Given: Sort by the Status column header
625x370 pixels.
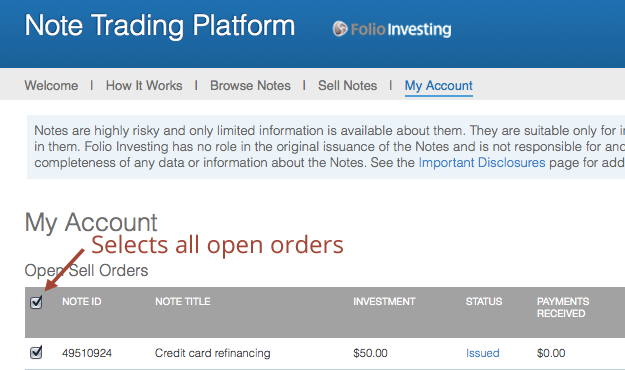Looking at the screenshot, I should (x=484, y=301).
